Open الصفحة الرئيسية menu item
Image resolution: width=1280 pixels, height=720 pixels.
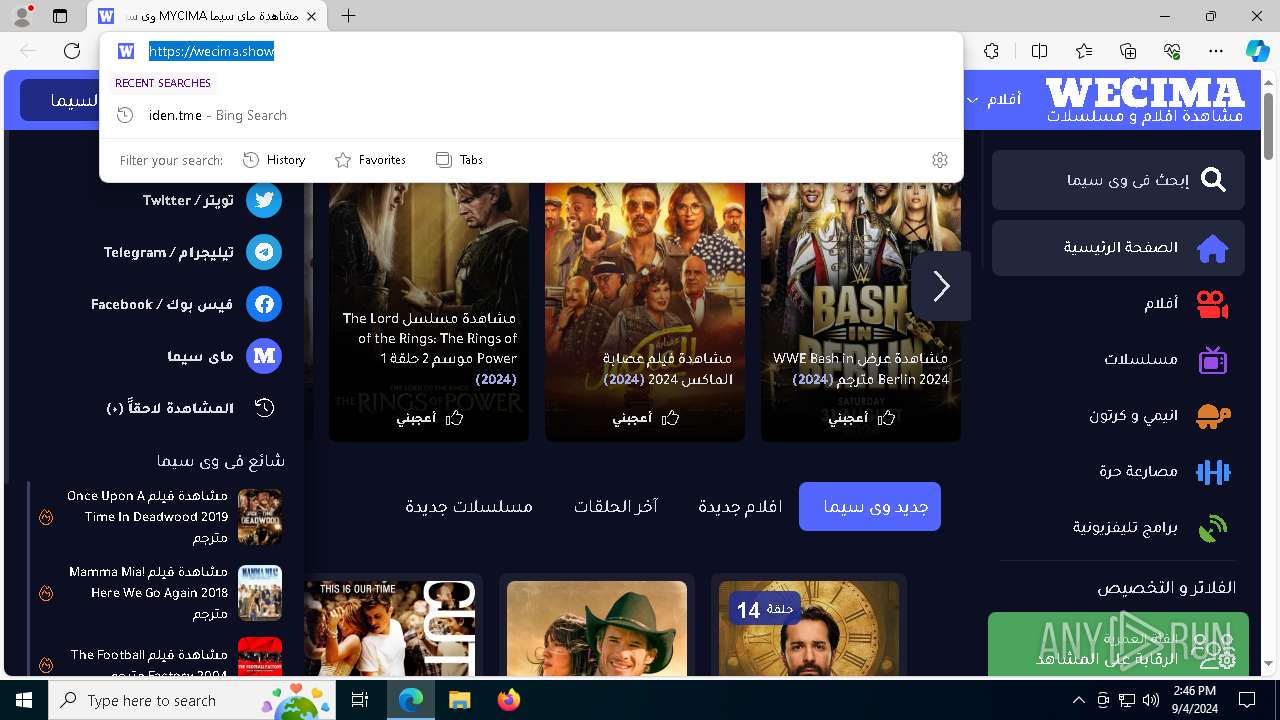(1118, 248)
